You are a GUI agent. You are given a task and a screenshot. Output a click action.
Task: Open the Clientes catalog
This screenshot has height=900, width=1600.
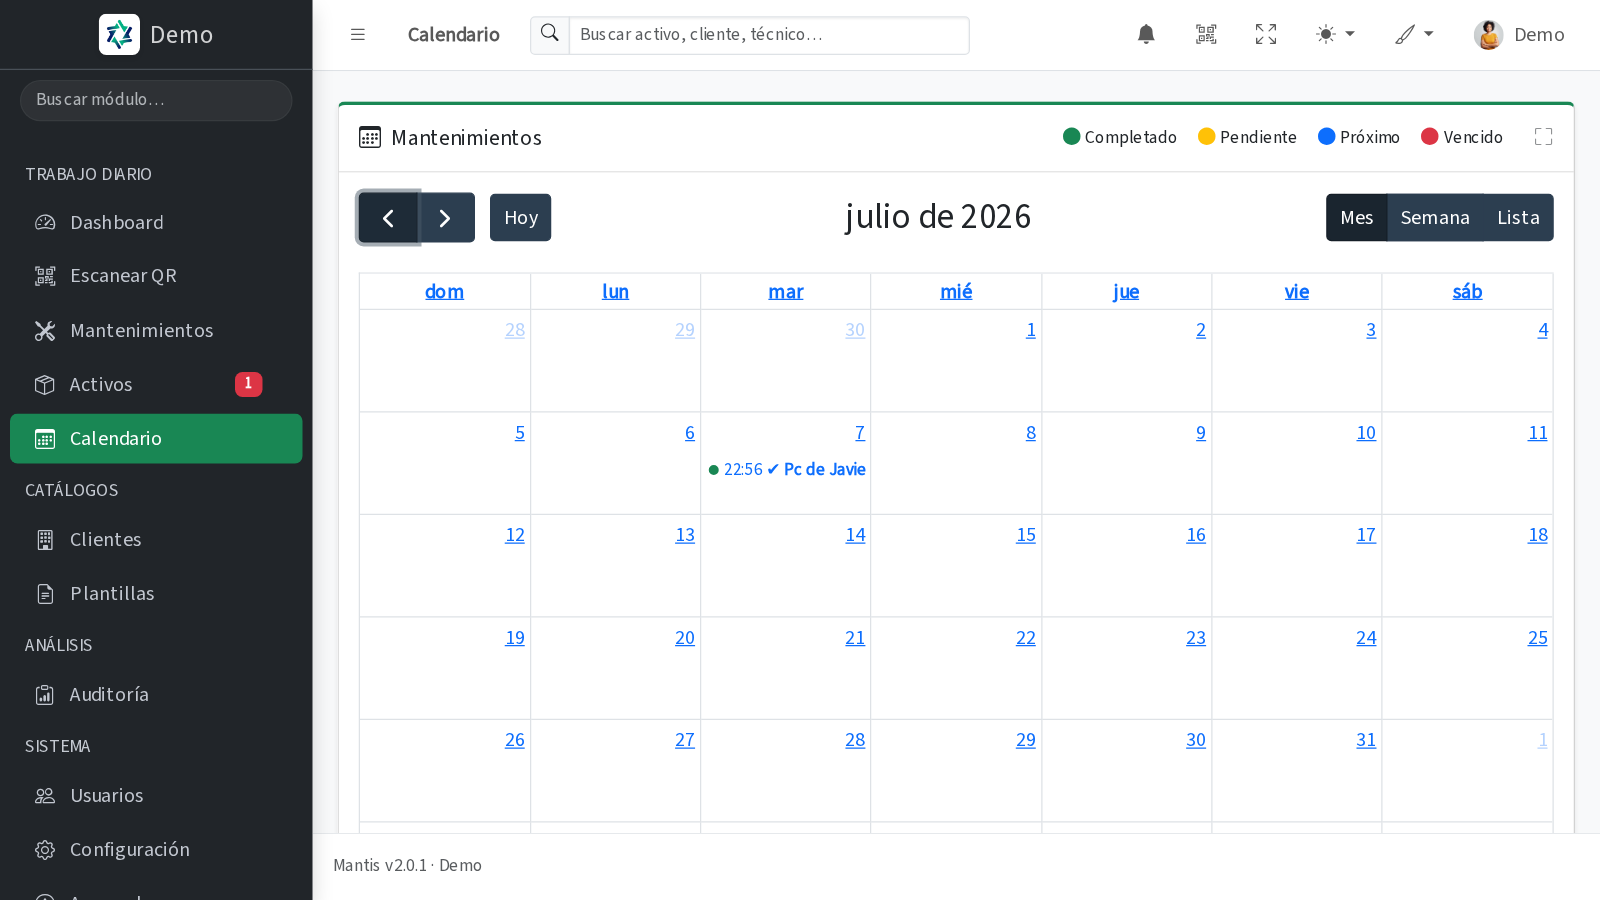156,539
